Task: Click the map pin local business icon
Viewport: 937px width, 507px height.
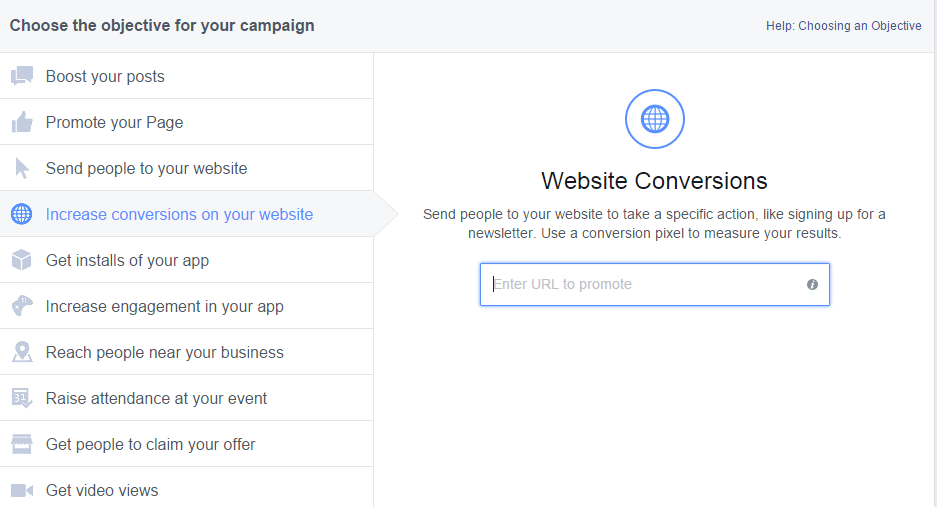Action: pyautogui.click(x=22, y=352)
